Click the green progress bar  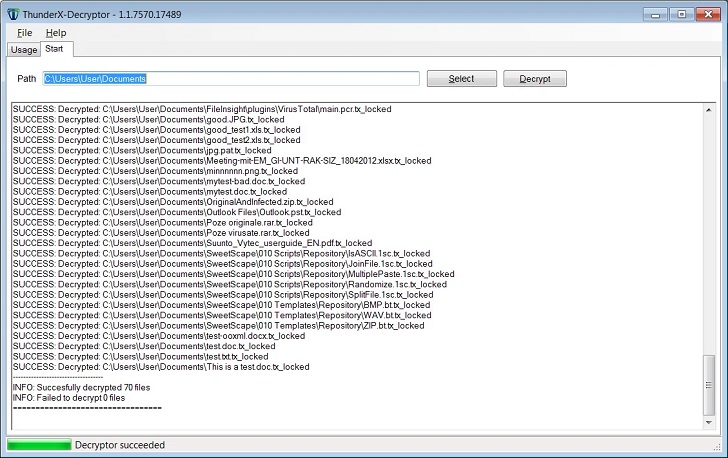[x=39, y=445]
